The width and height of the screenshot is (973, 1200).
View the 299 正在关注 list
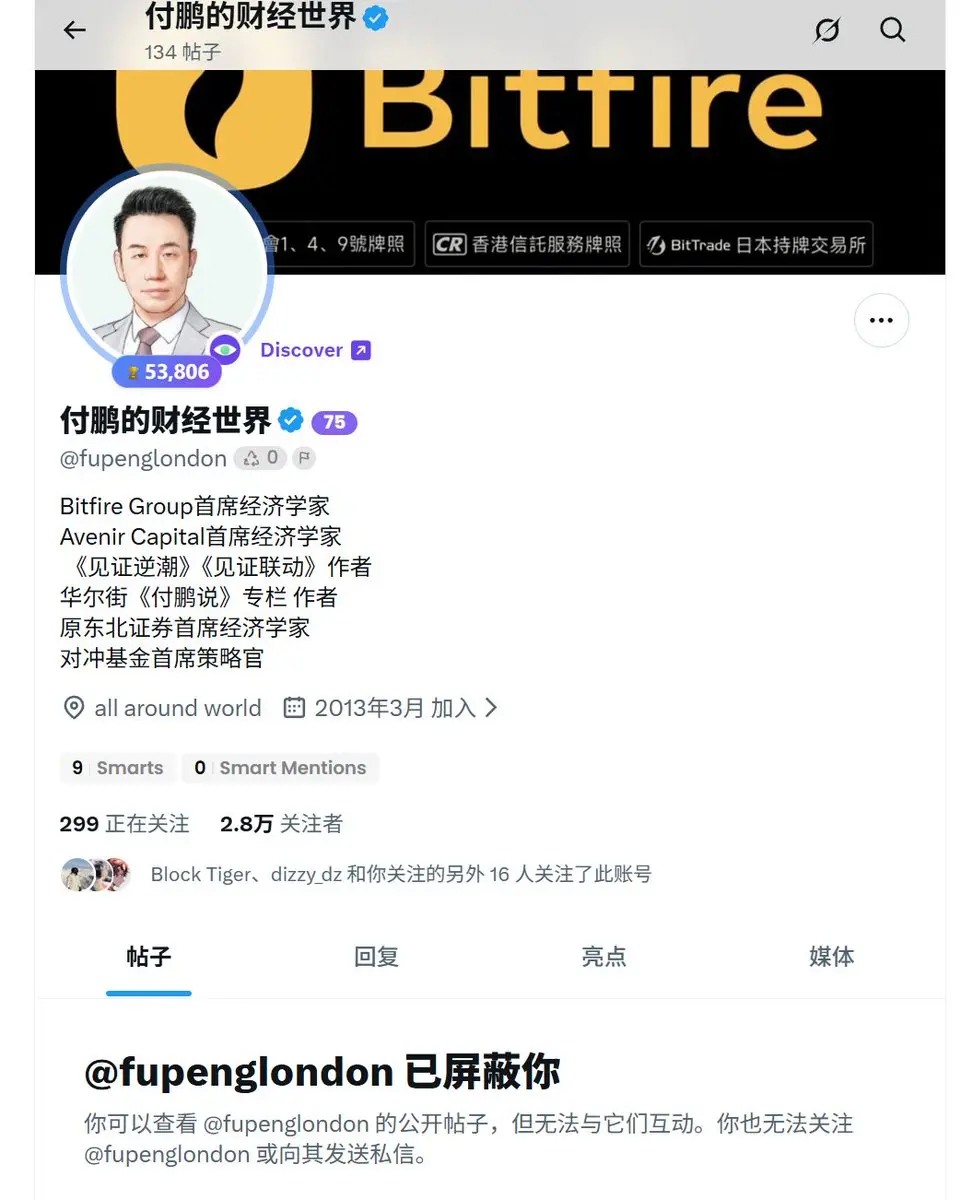[x=124, y=824]
